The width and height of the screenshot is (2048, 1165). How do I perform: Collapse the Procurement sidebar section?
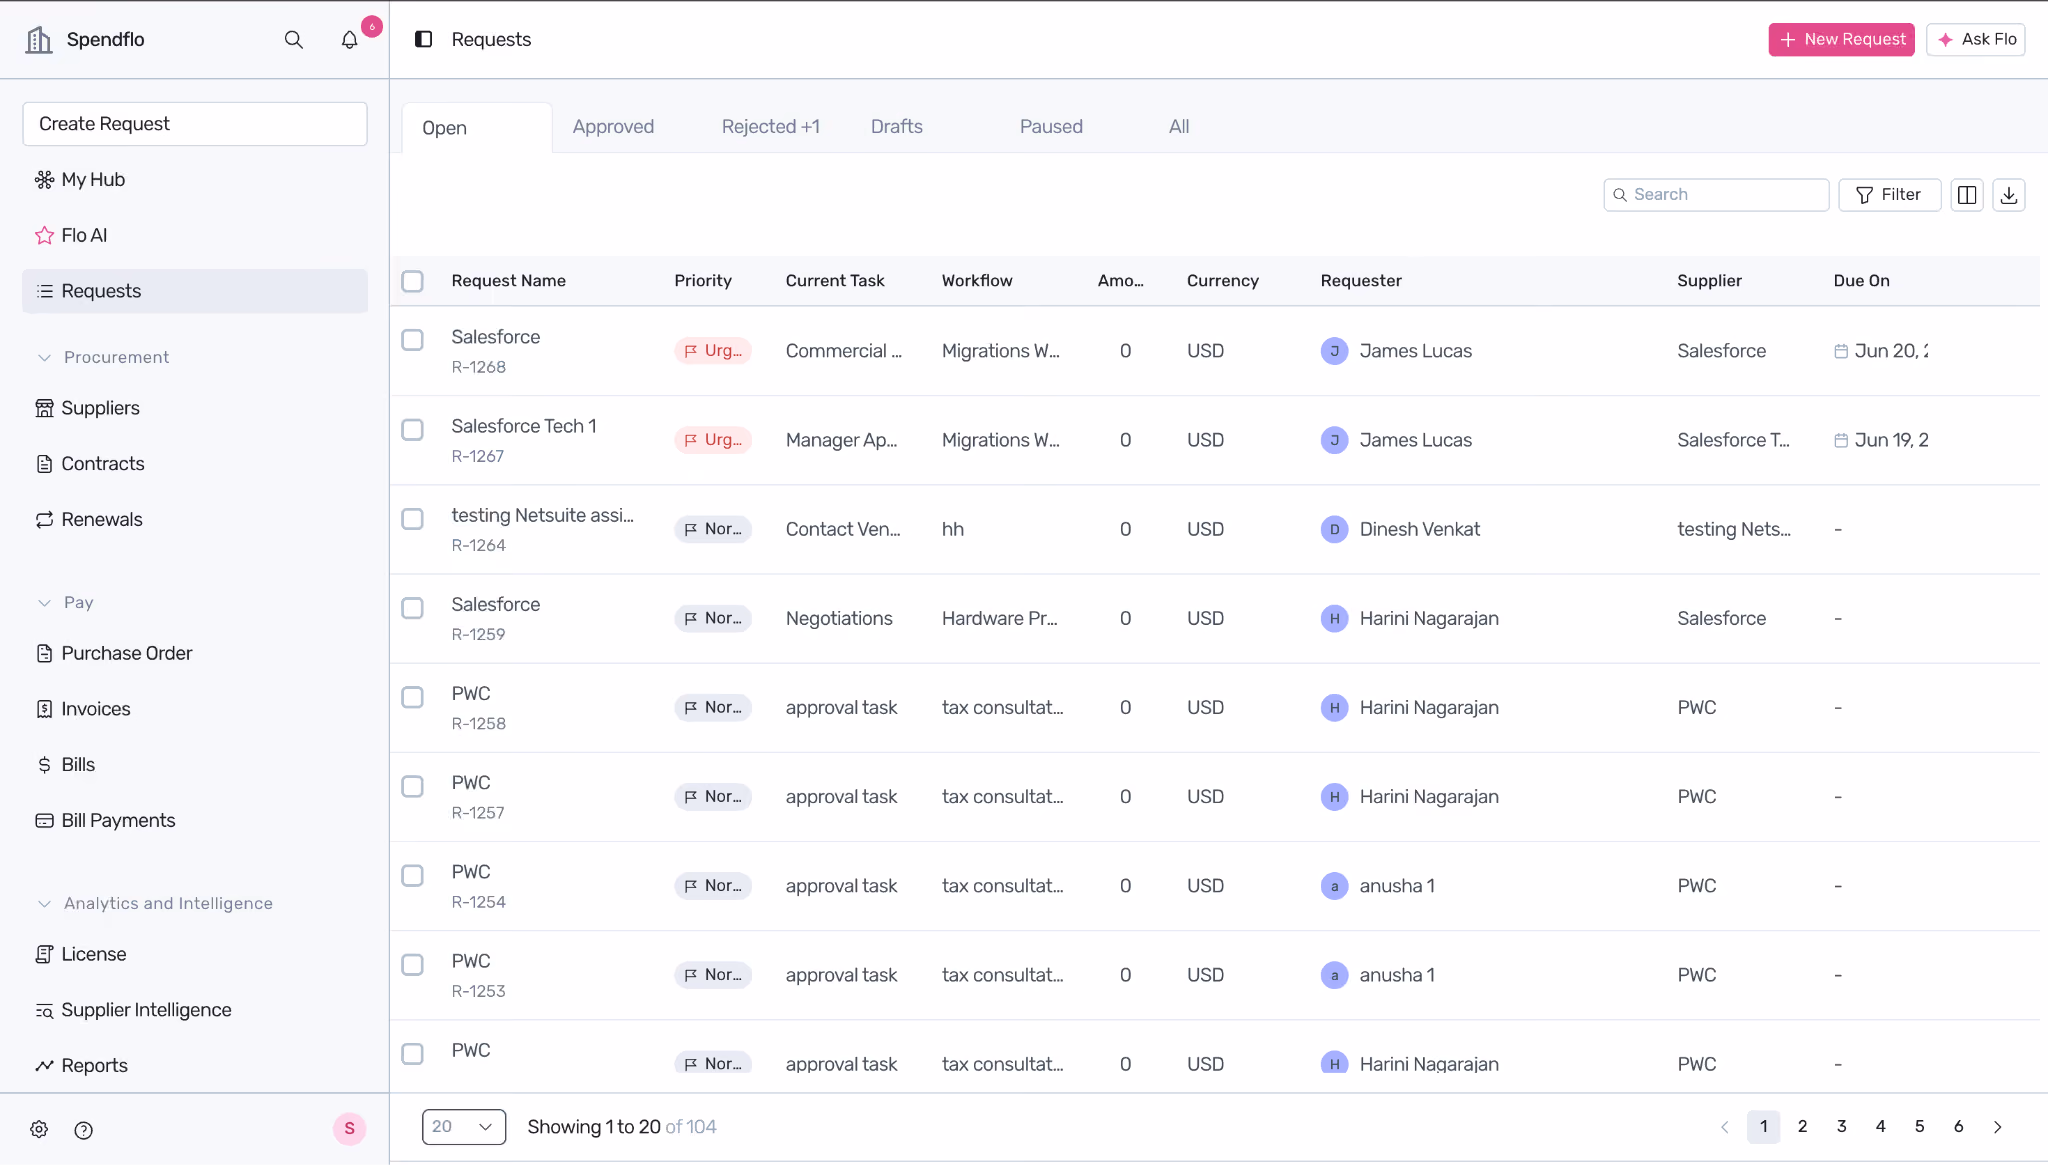44,358
